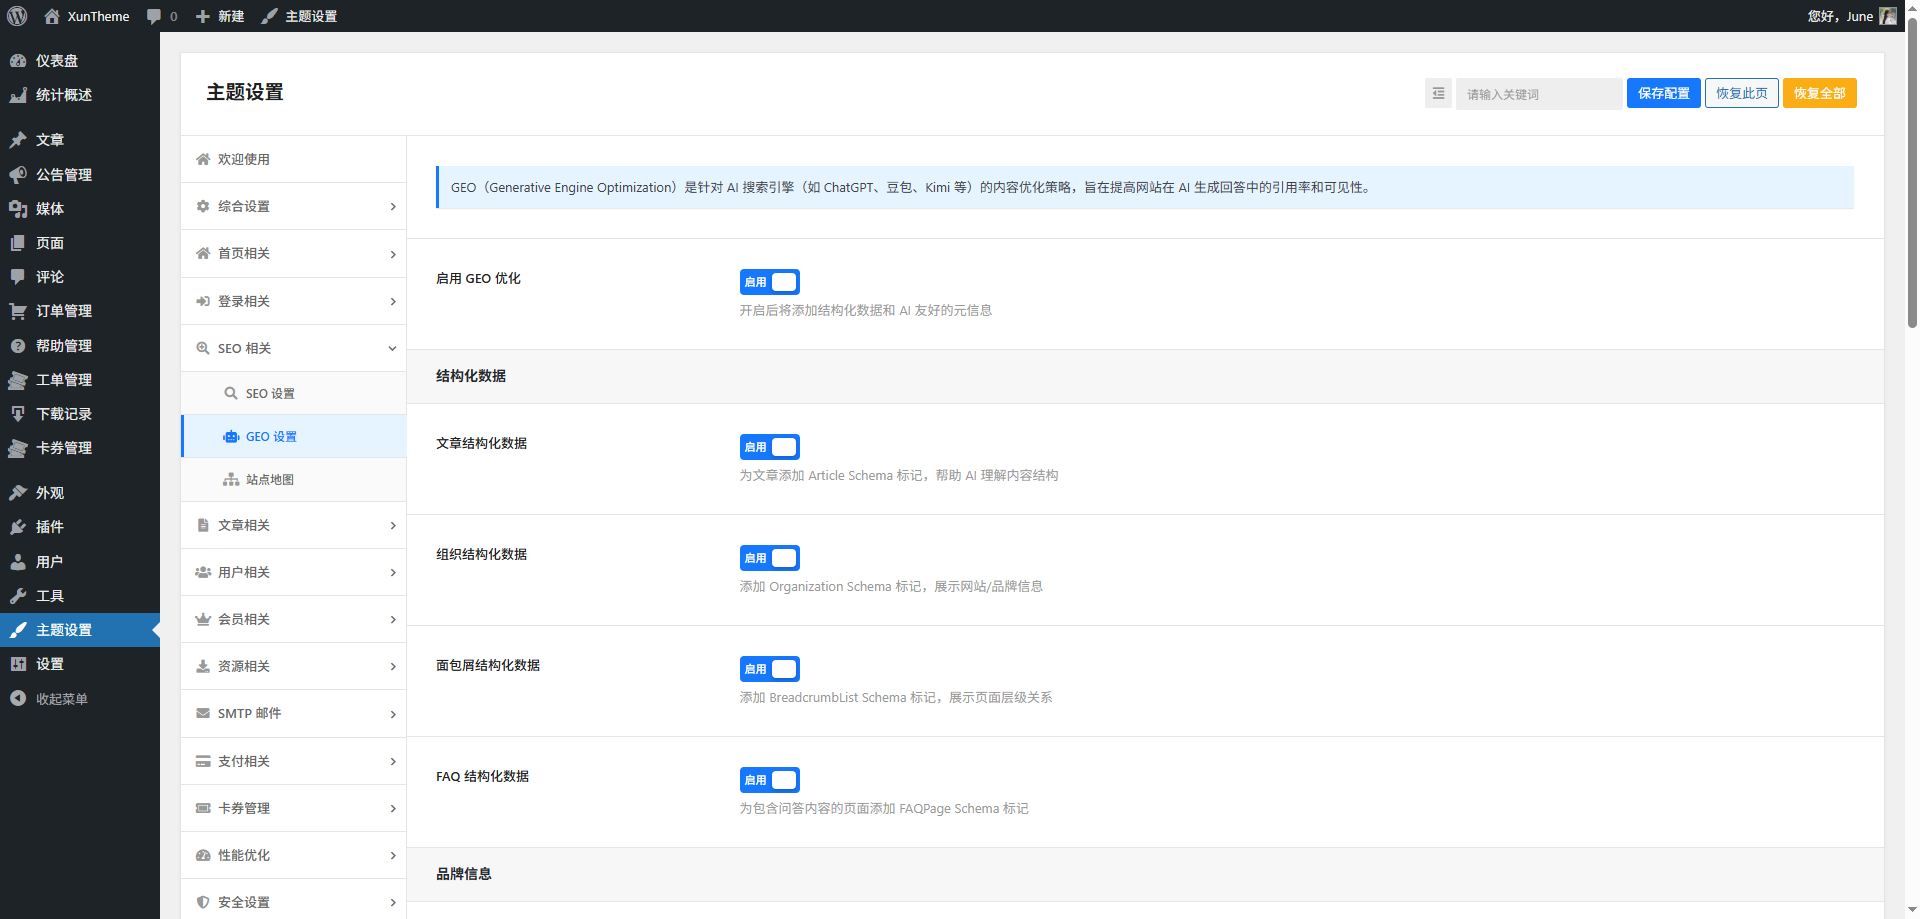Click the June user avatar
The width and height of the screenshot is (1920, 919).
1887,16
